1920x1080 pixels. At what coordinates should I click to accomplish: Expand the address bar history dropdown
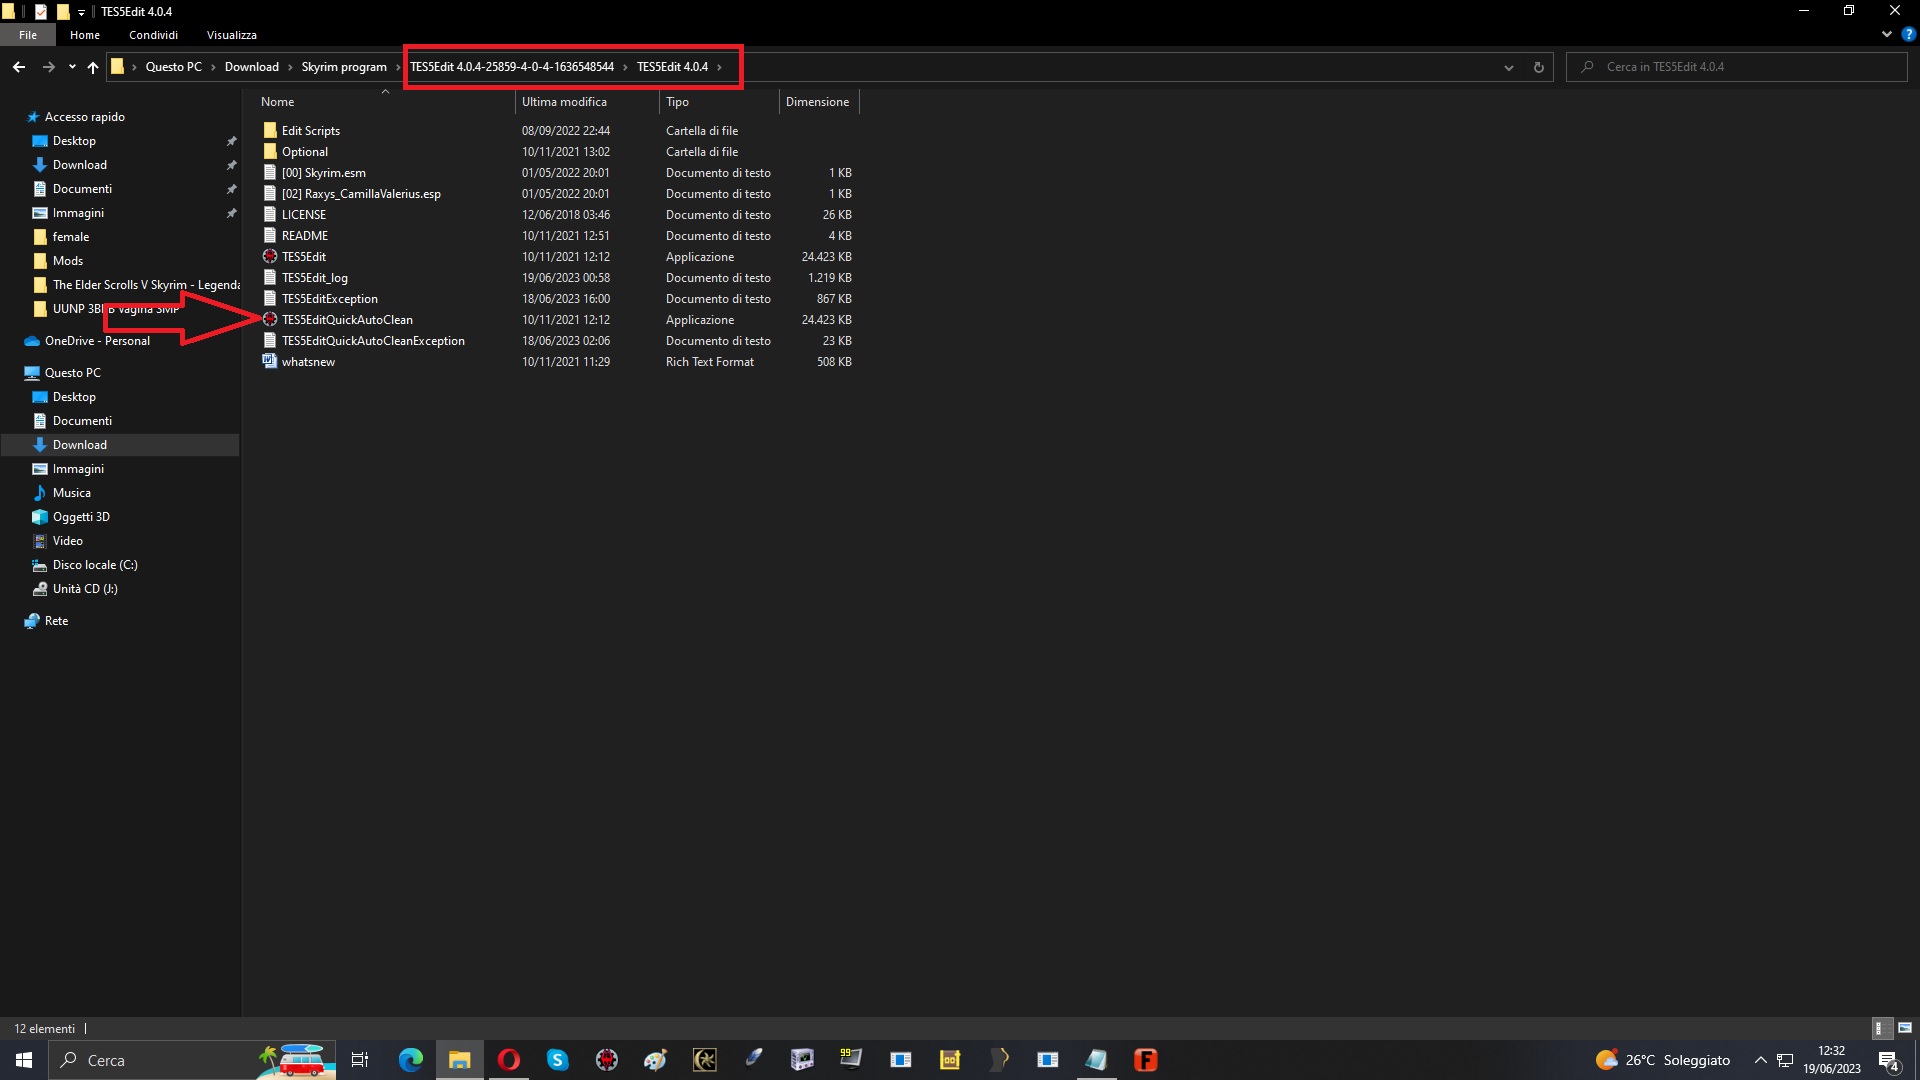pos(1508,67)
